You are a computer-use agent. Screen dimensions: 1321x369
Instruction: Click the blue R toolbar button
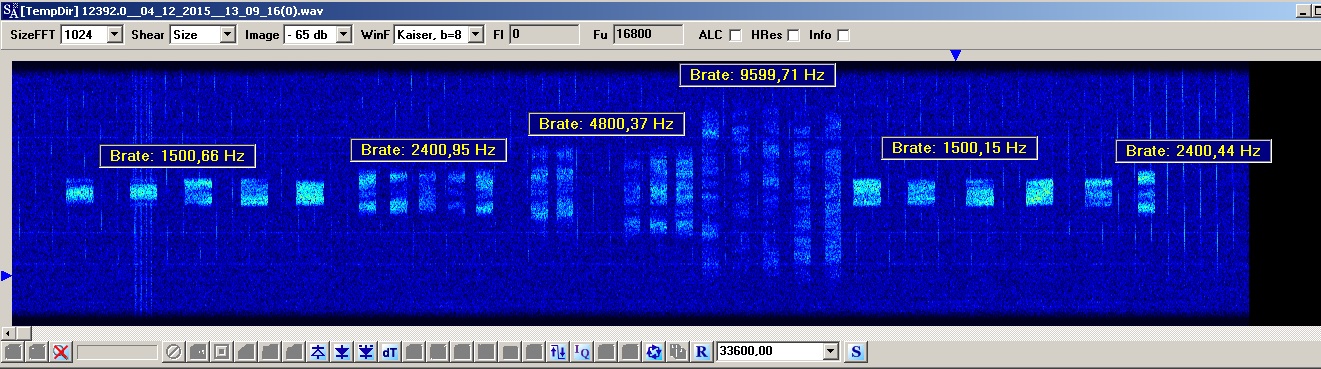coord(702,352)
